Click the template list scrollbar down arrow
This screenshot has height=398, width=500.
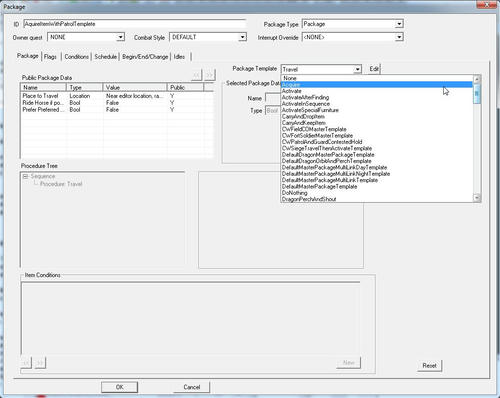[x=477, y=198]
